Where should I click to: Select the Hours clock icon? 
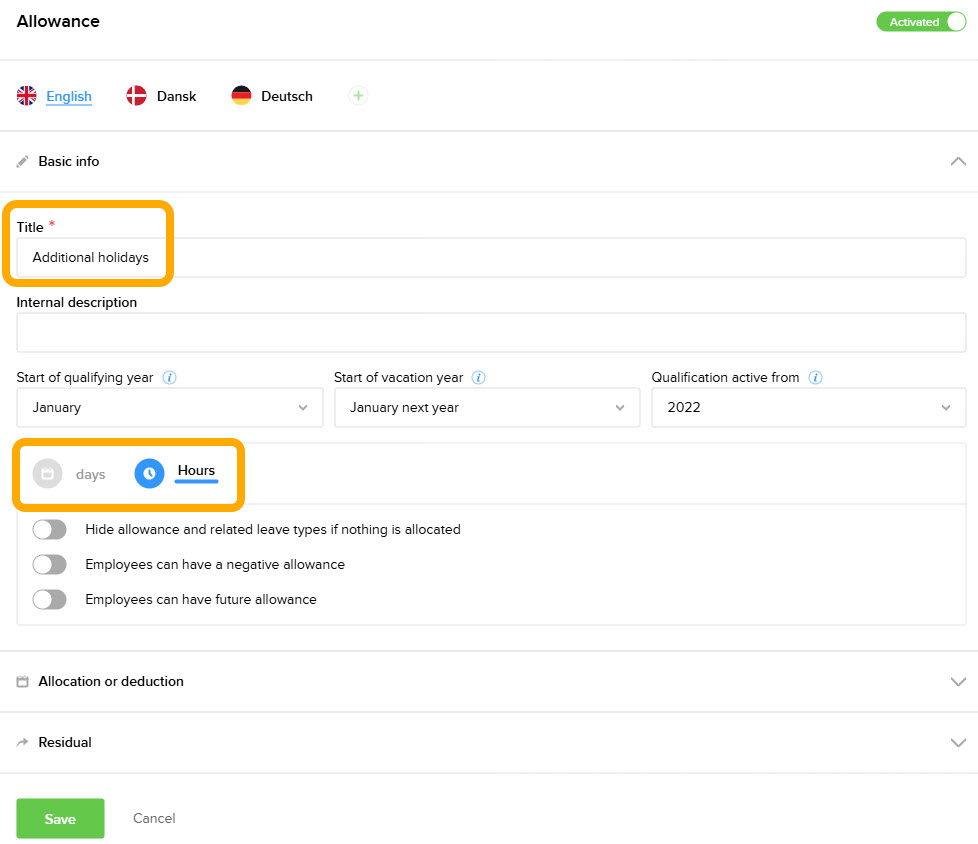click(x=149, y=474)
